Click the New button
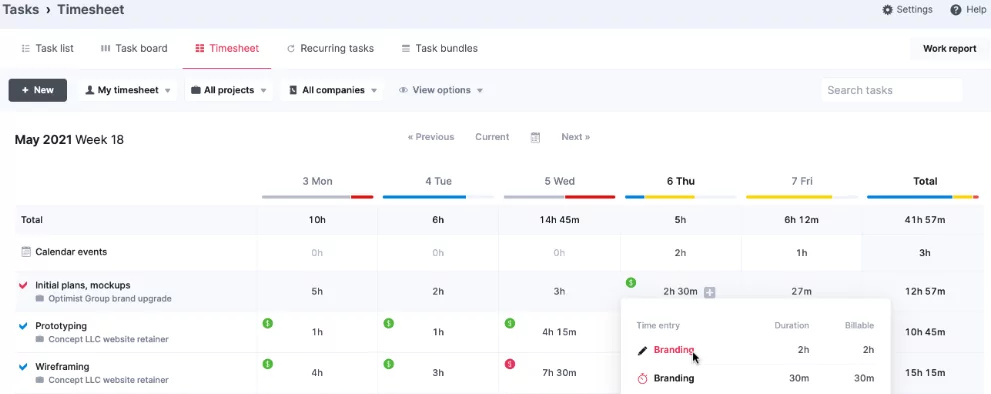The image size is (991, 394). tap(37, 90)
